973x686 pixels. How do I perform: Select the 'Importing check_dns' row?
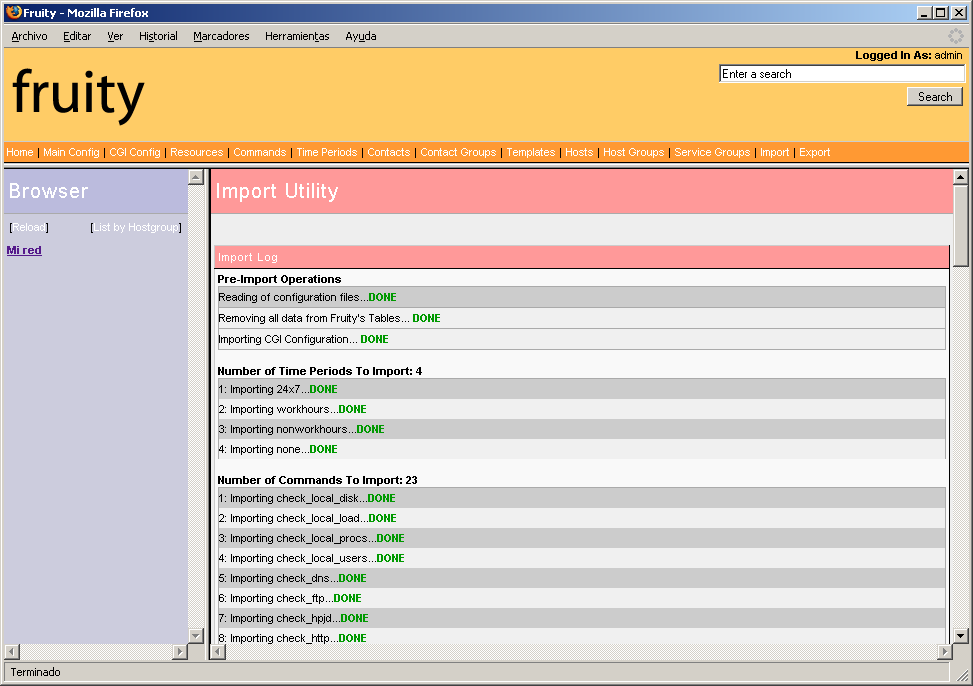[581, 577]
